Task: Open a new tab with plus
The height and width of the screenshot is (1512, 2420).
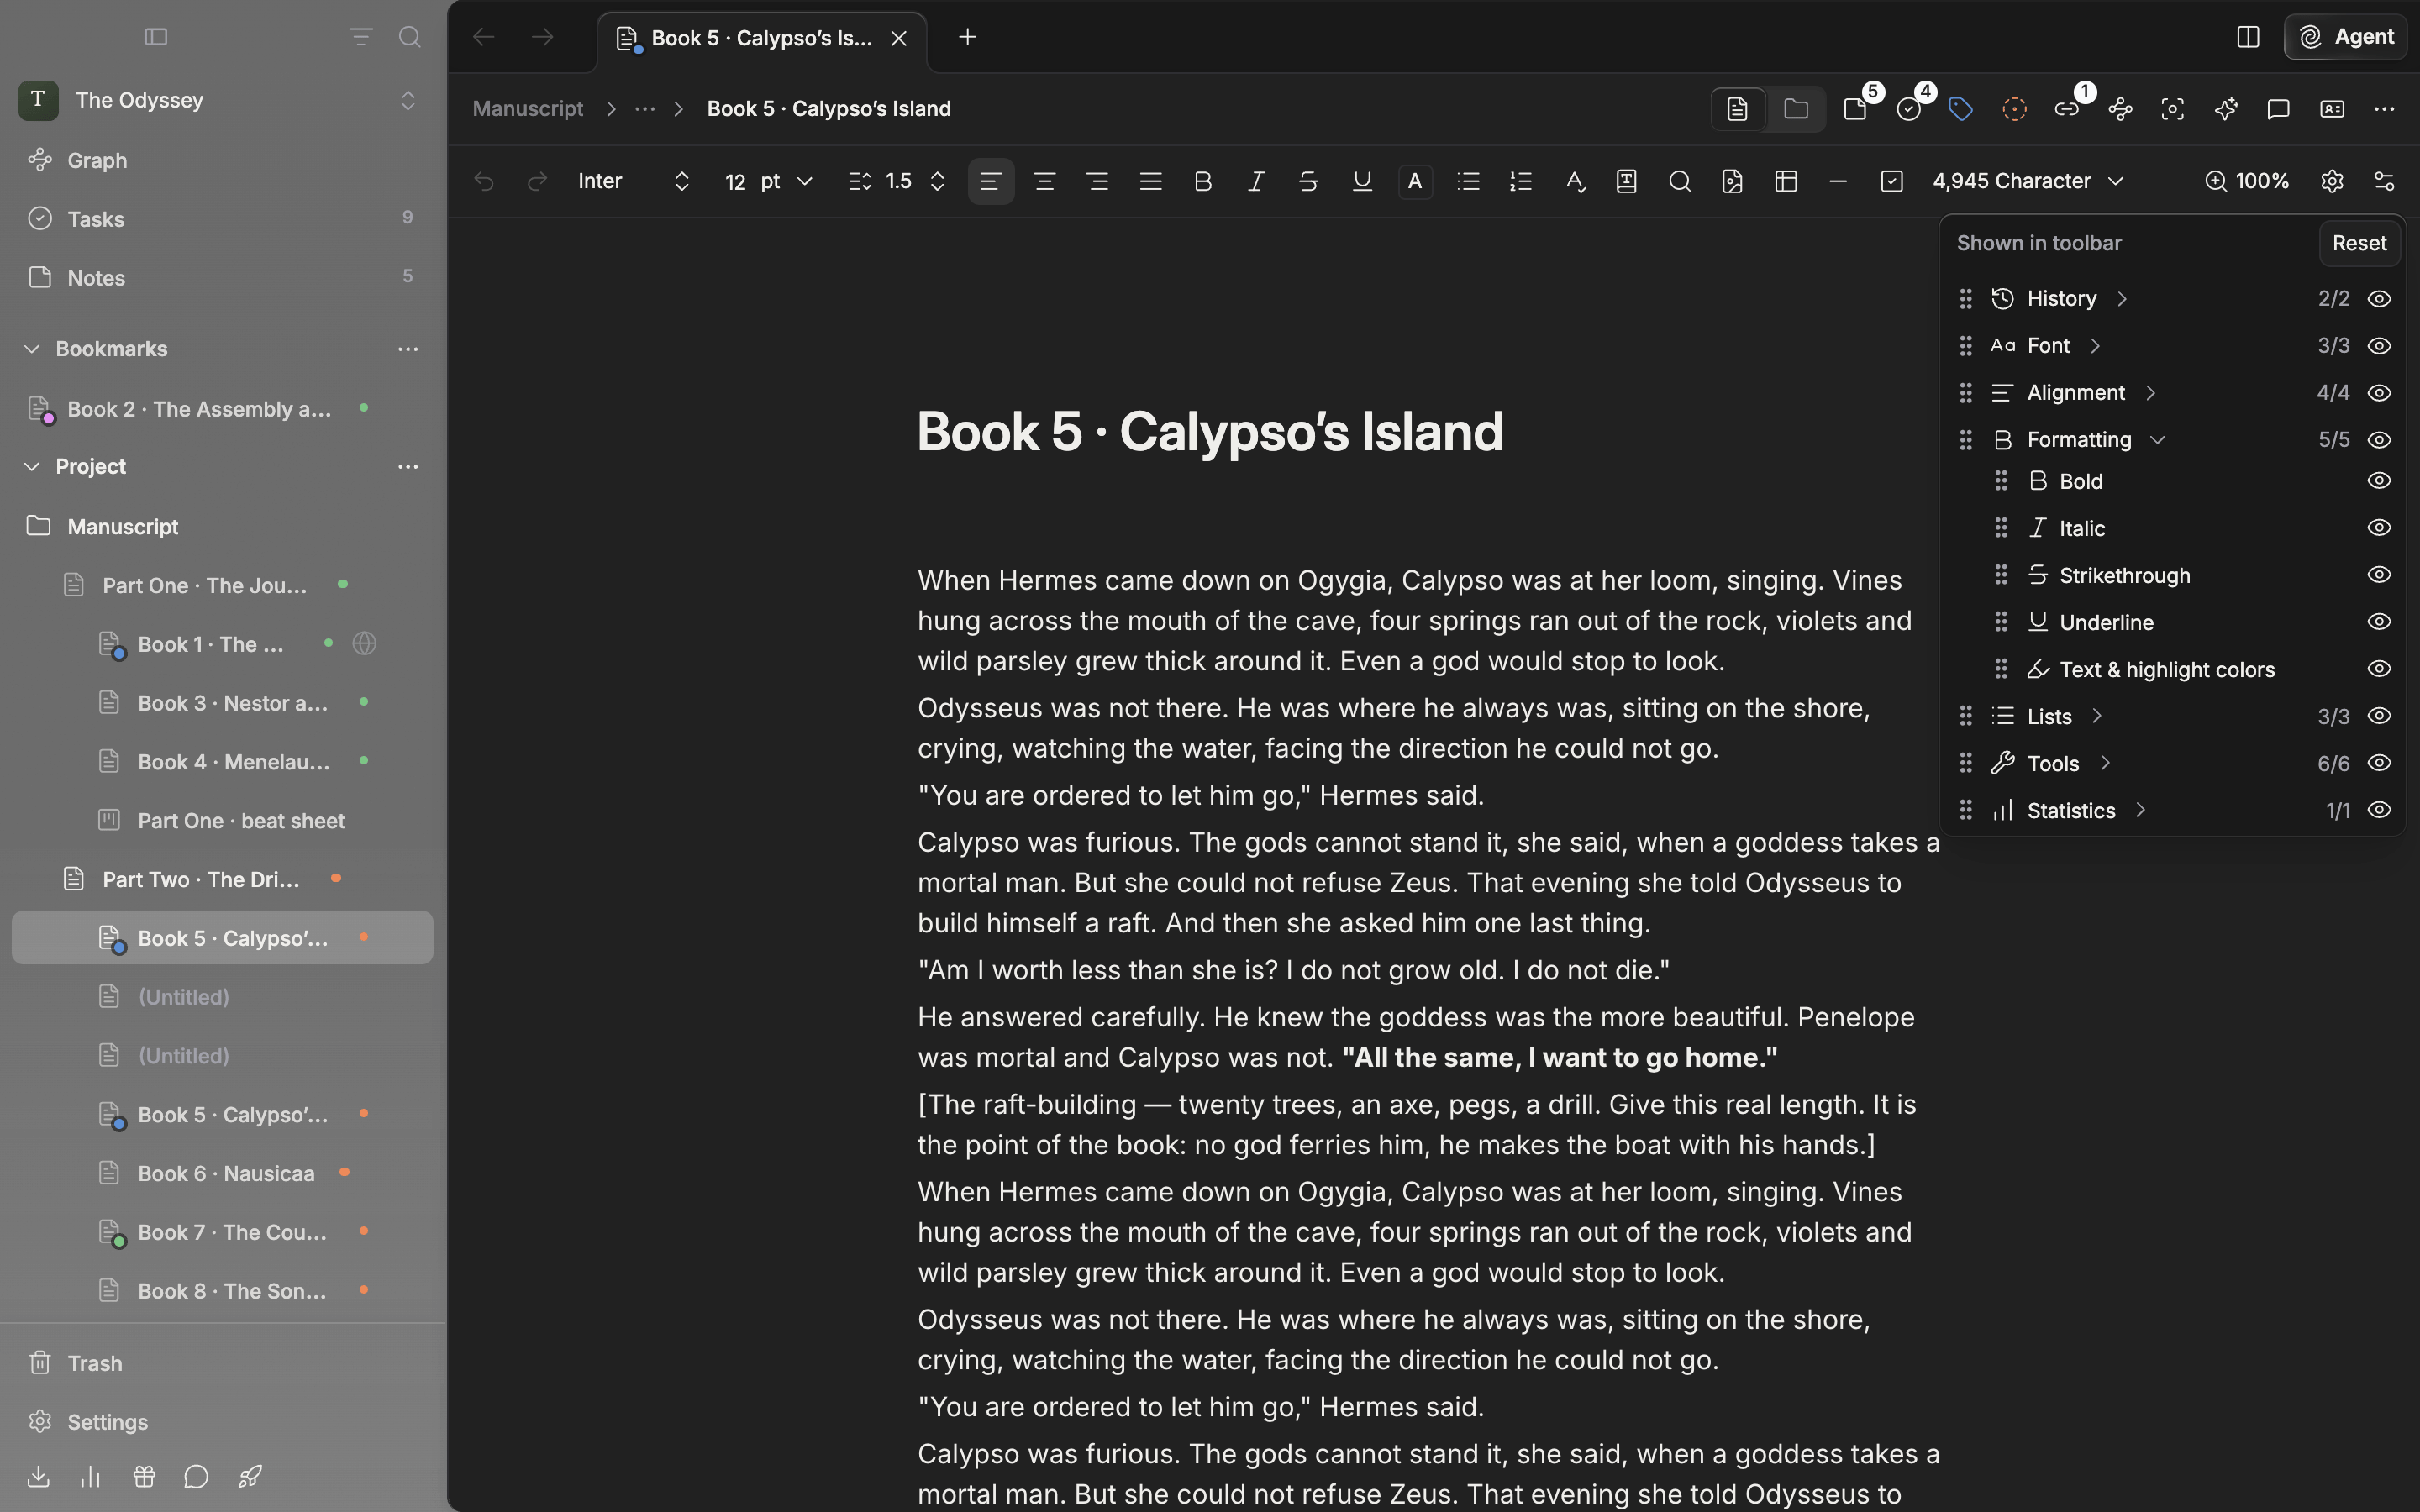Action: [x=967, y=37]
